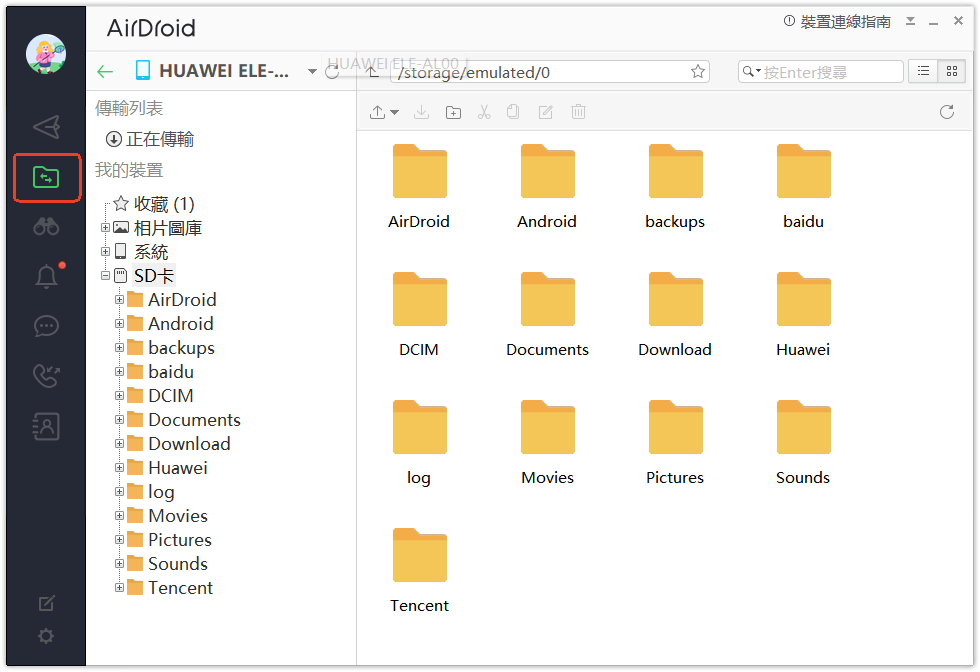The width and height of the screenshot is (980, 672).
Task: Create a new folder from toolbar
Action: 453,113
